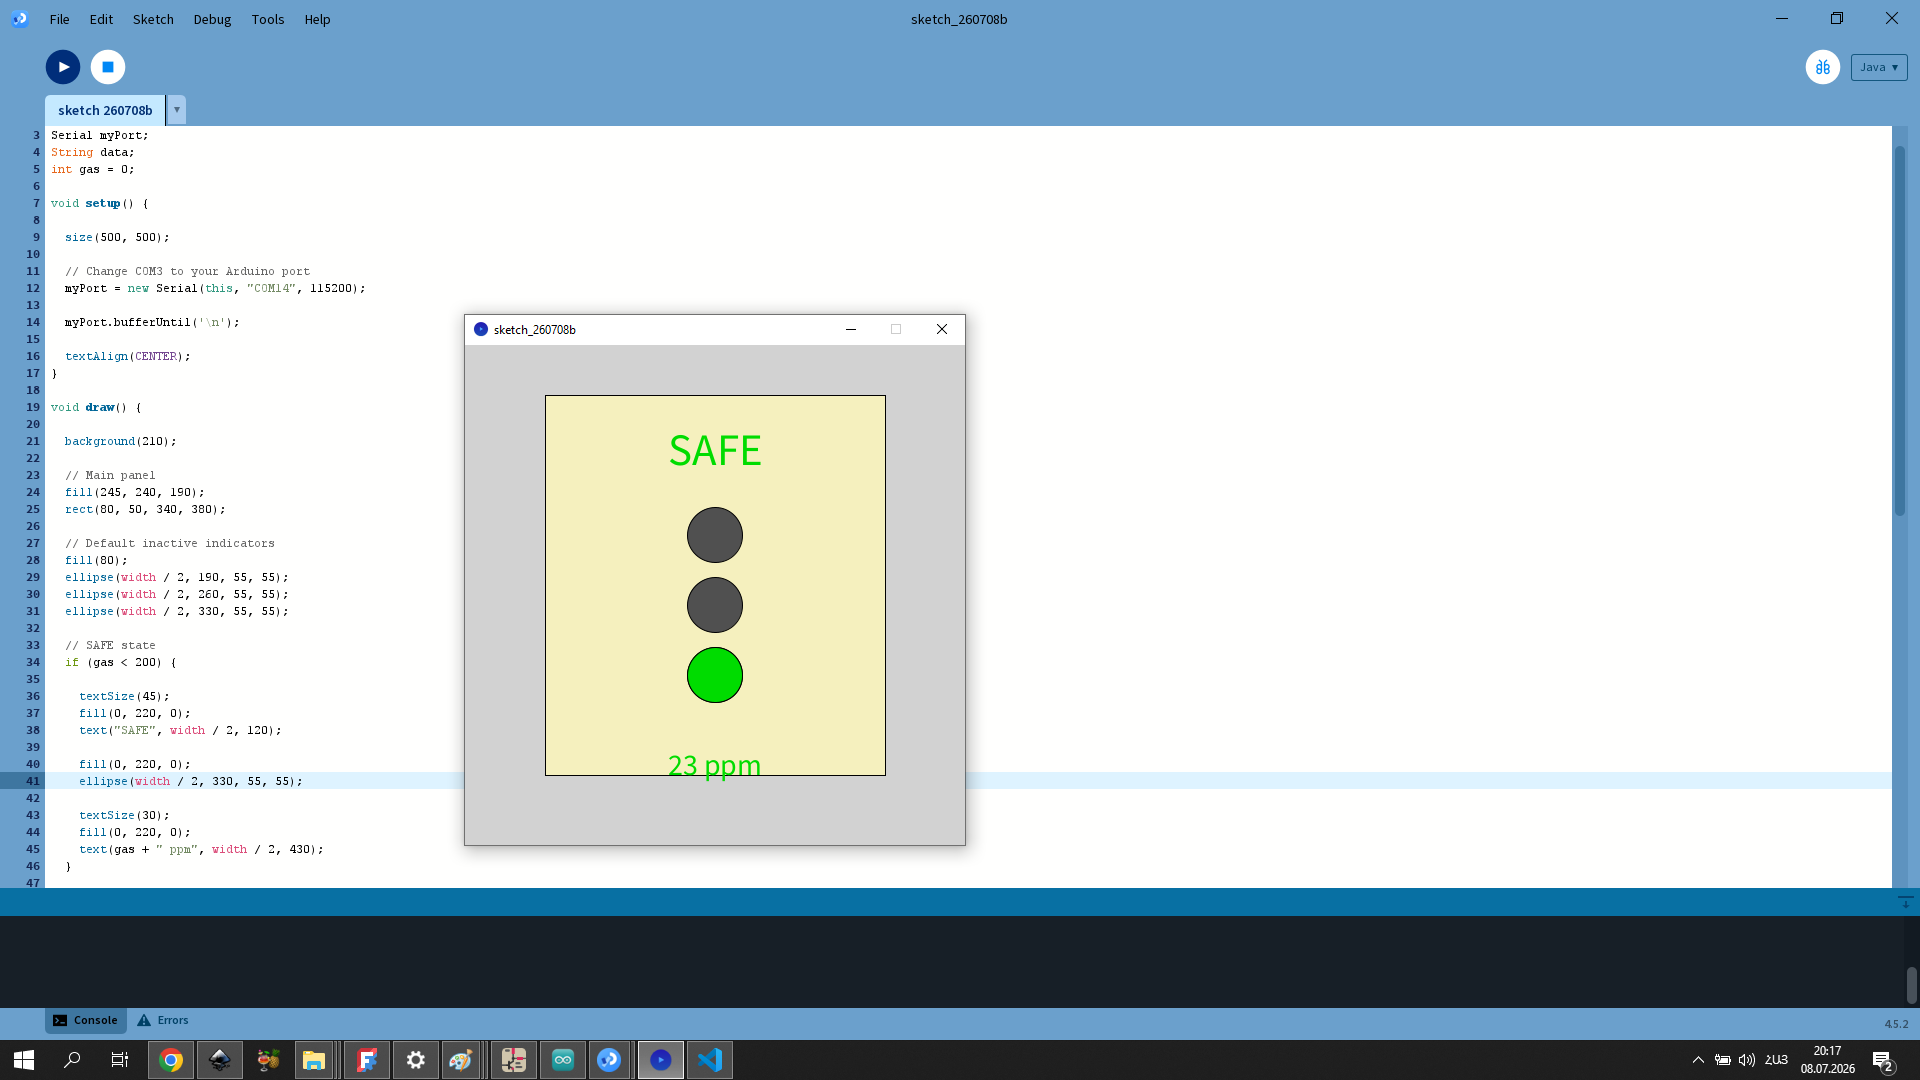Close the sketch_260708b output window

942,329
